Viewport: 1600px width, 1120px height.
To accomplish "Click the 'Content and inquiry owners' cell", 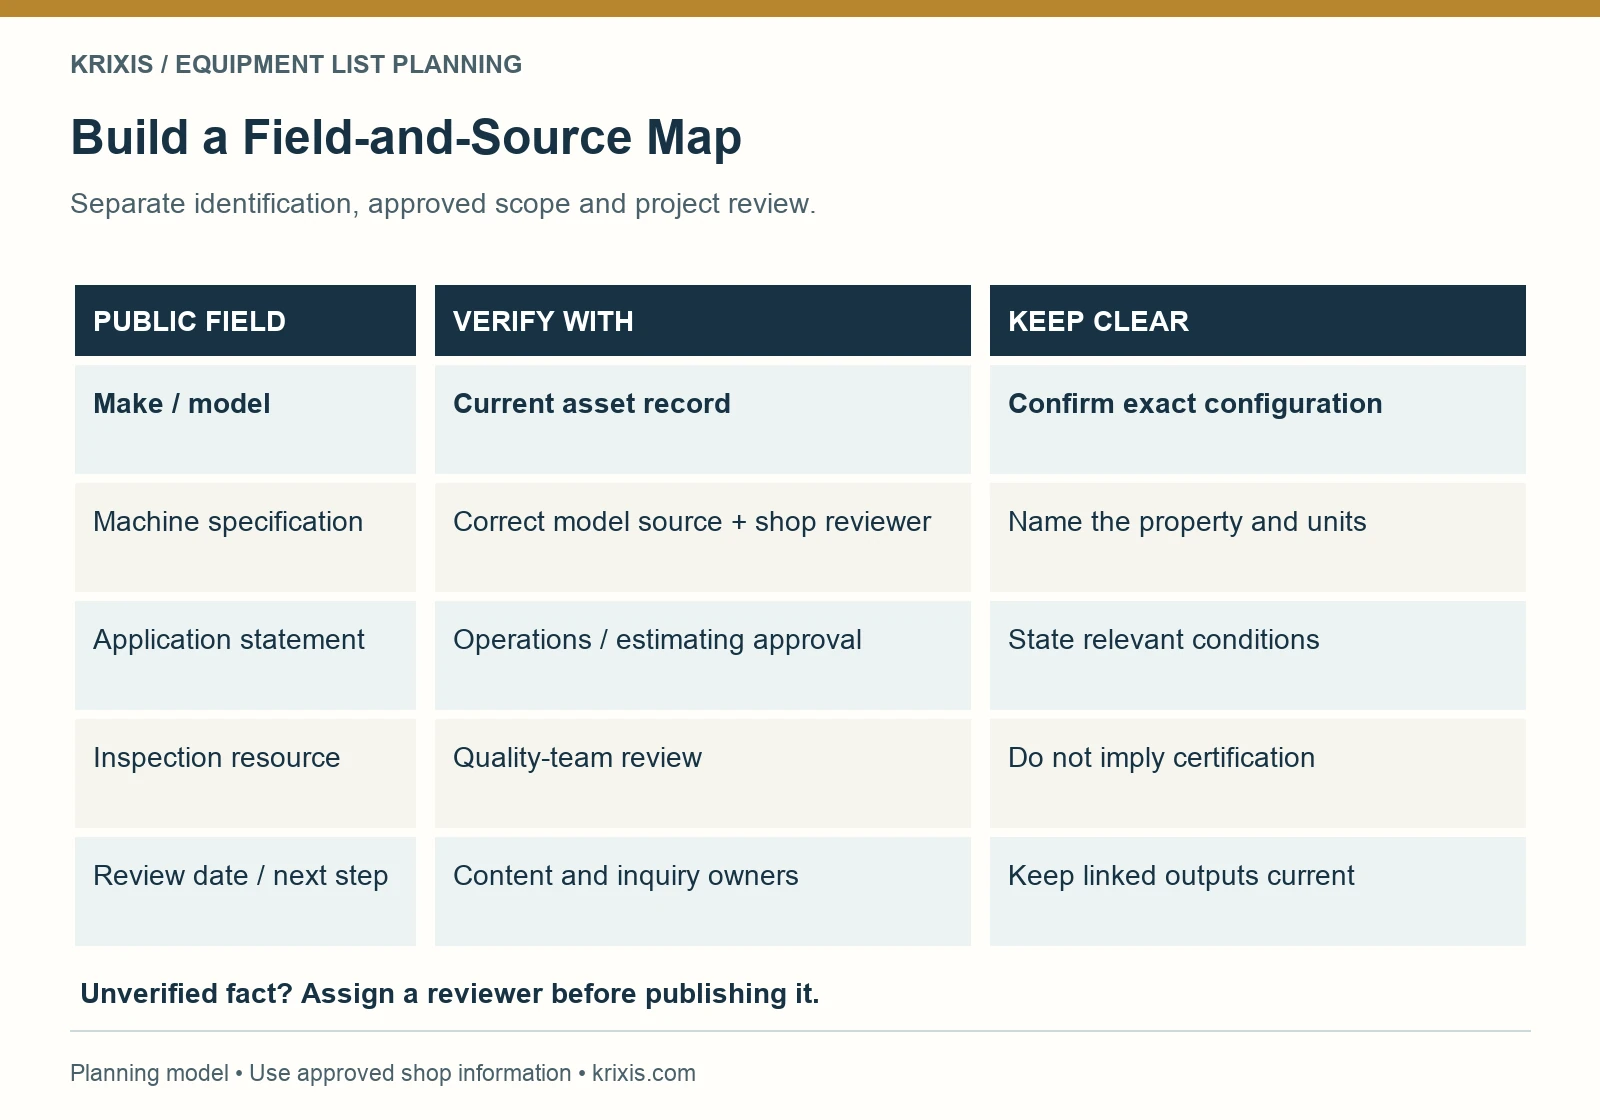I will coord(703,892).
